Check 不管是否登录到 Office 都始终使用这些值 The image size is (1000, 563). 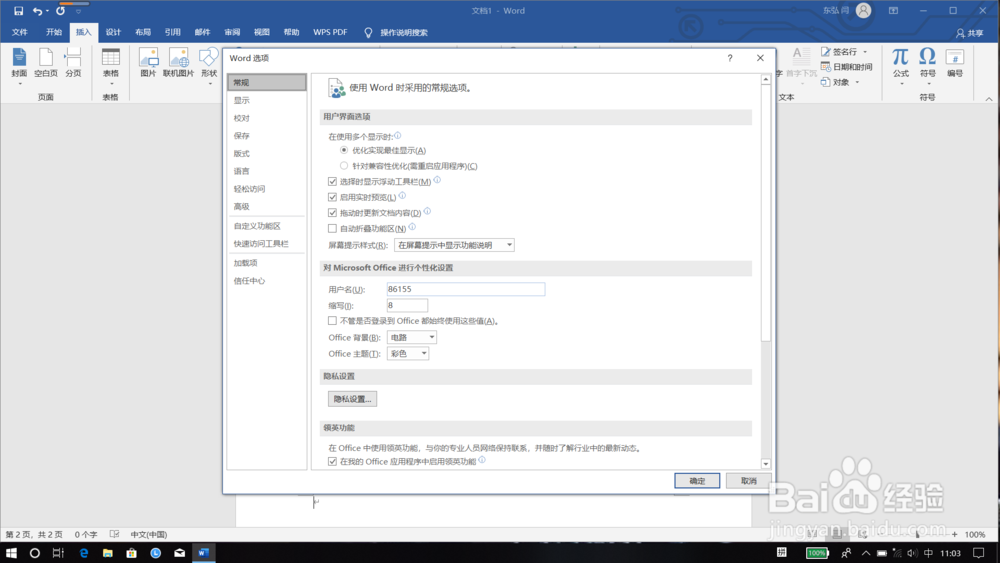tap(332, 321)
